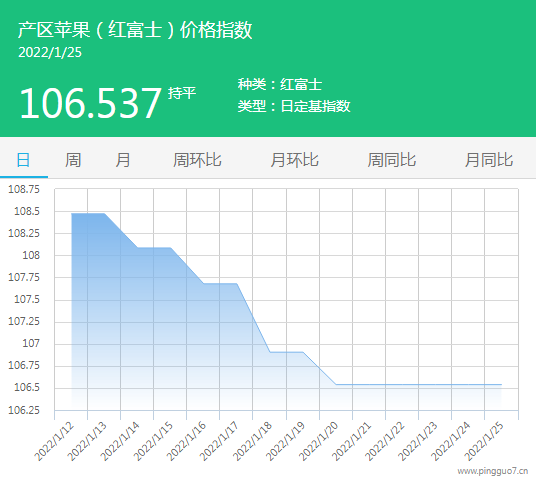Click the 种类：红富士 label
This screenshot has width=536, height=482.
click(x=280, y=84)
